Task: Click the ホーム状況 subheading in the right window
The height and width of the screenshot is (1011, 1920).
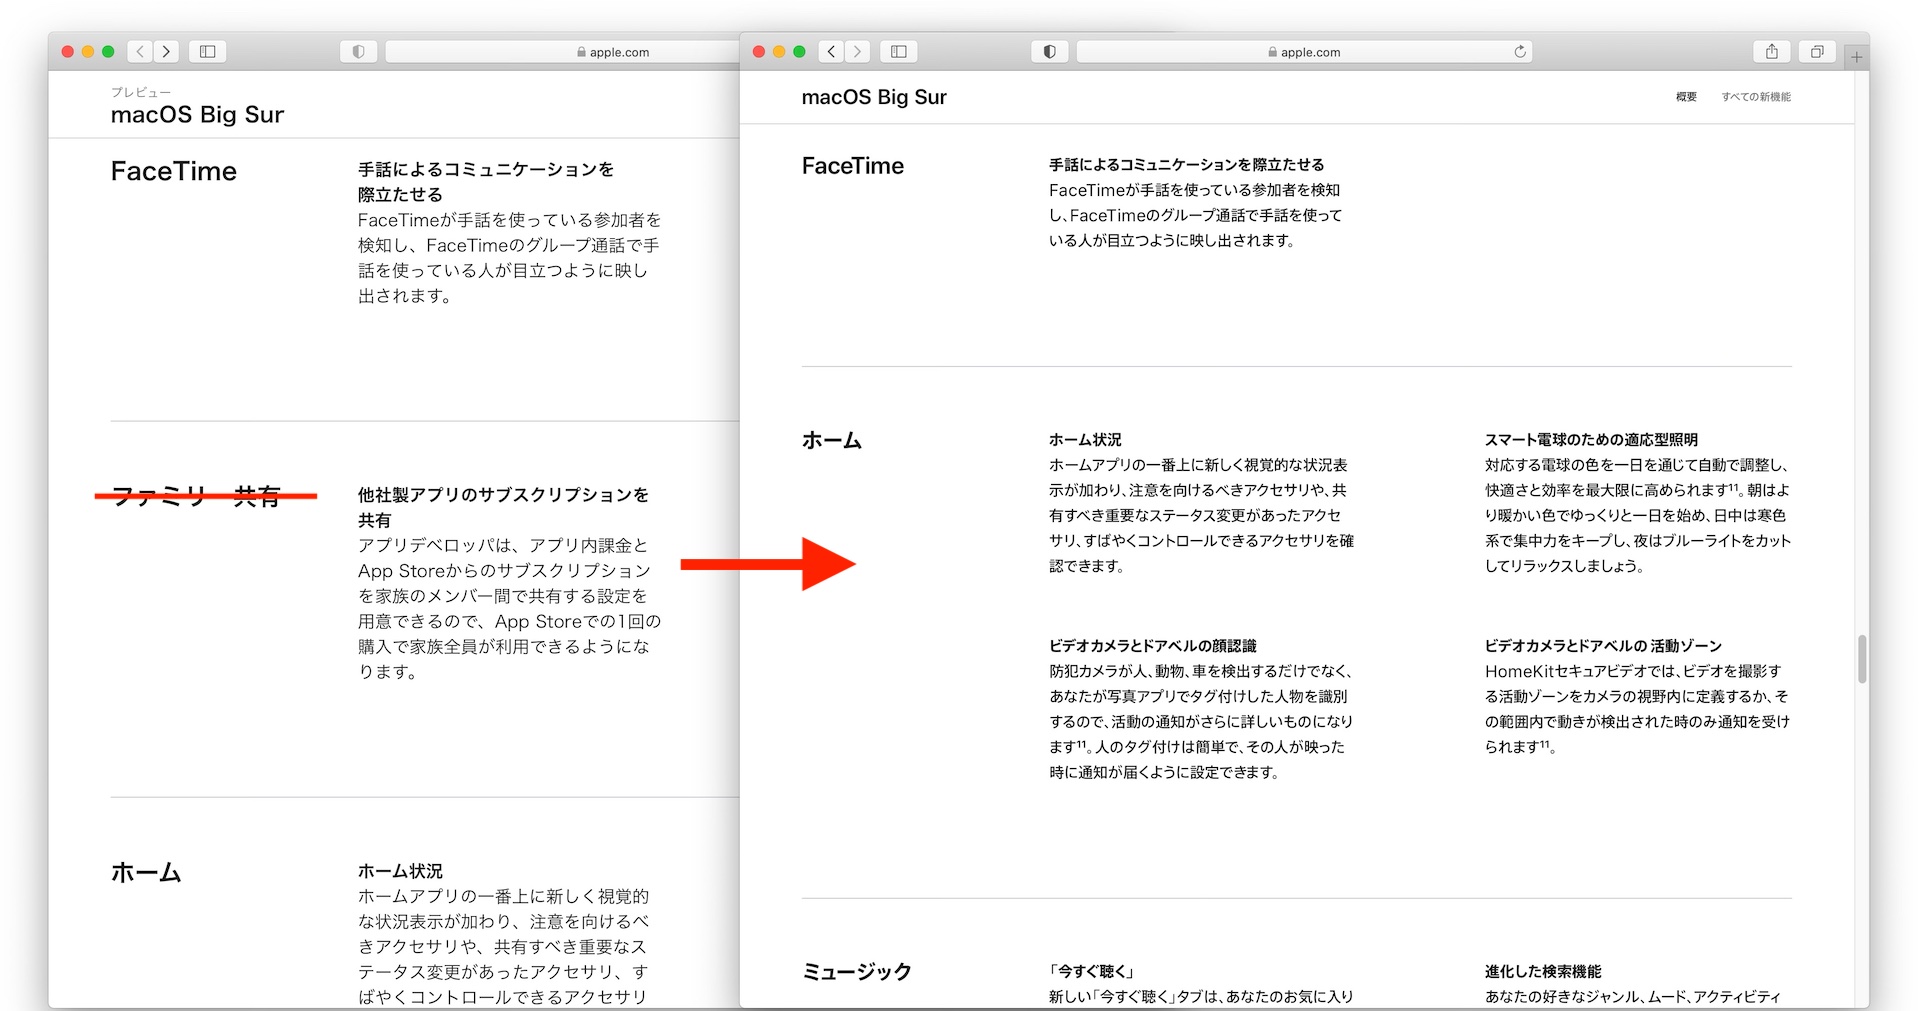Action: 1085,440
